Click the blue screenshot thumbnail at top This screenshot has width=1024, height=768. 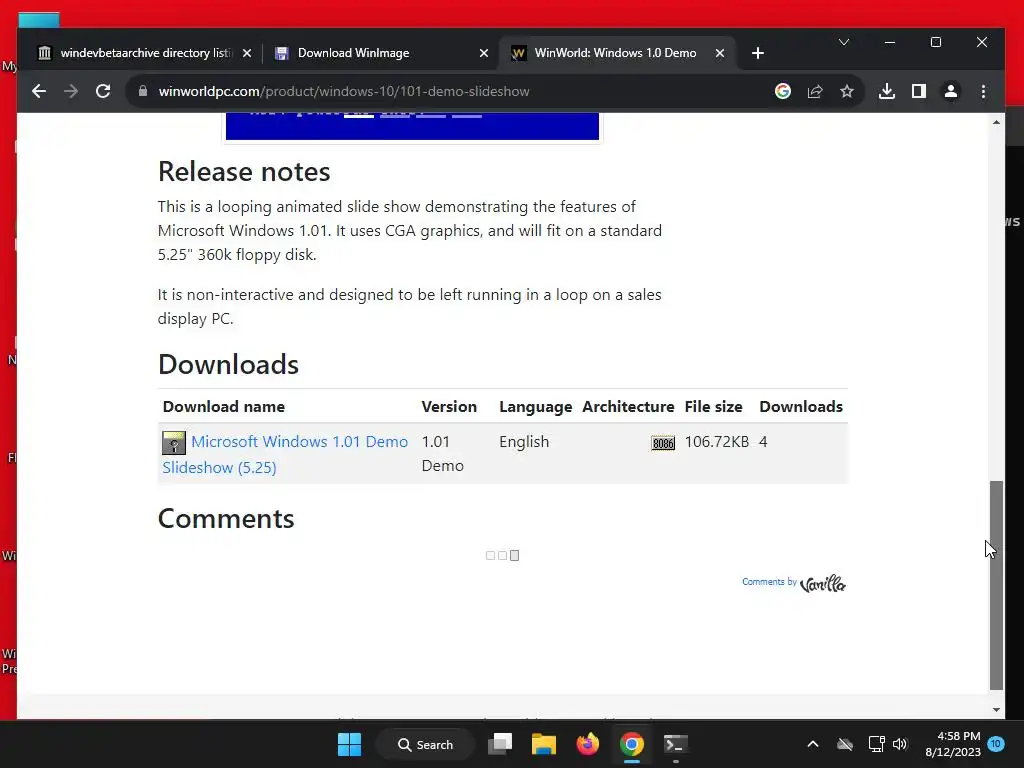coord(412,126)
